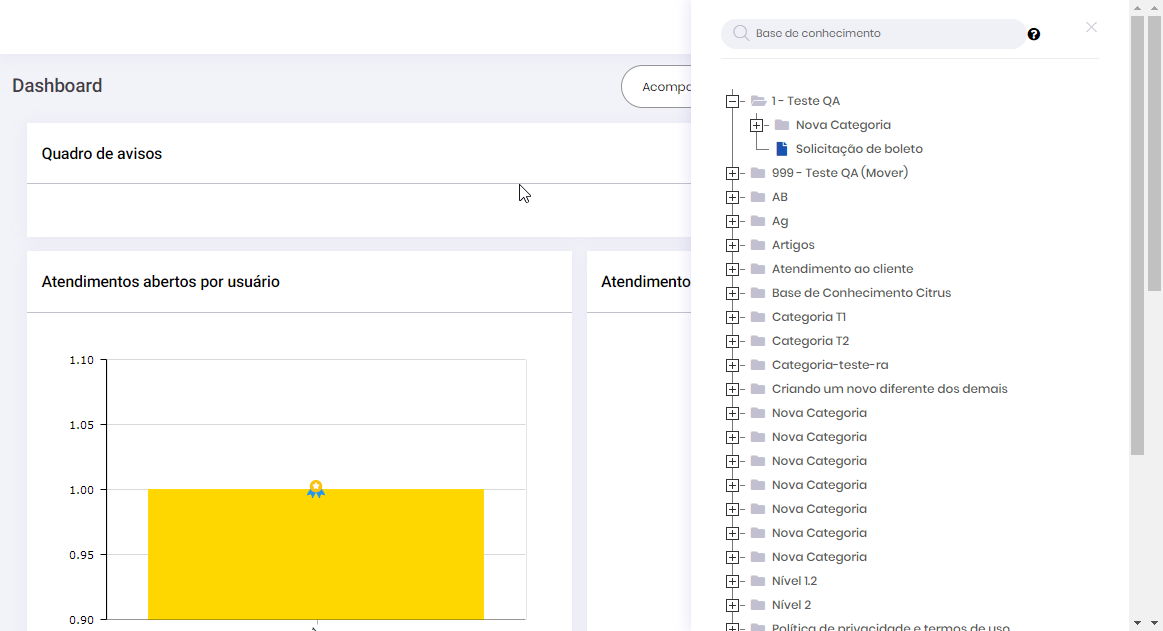1163x631 pixels.
Task: Expand the 999 - Teste QA (Mover) node
Action: [733, 173]
